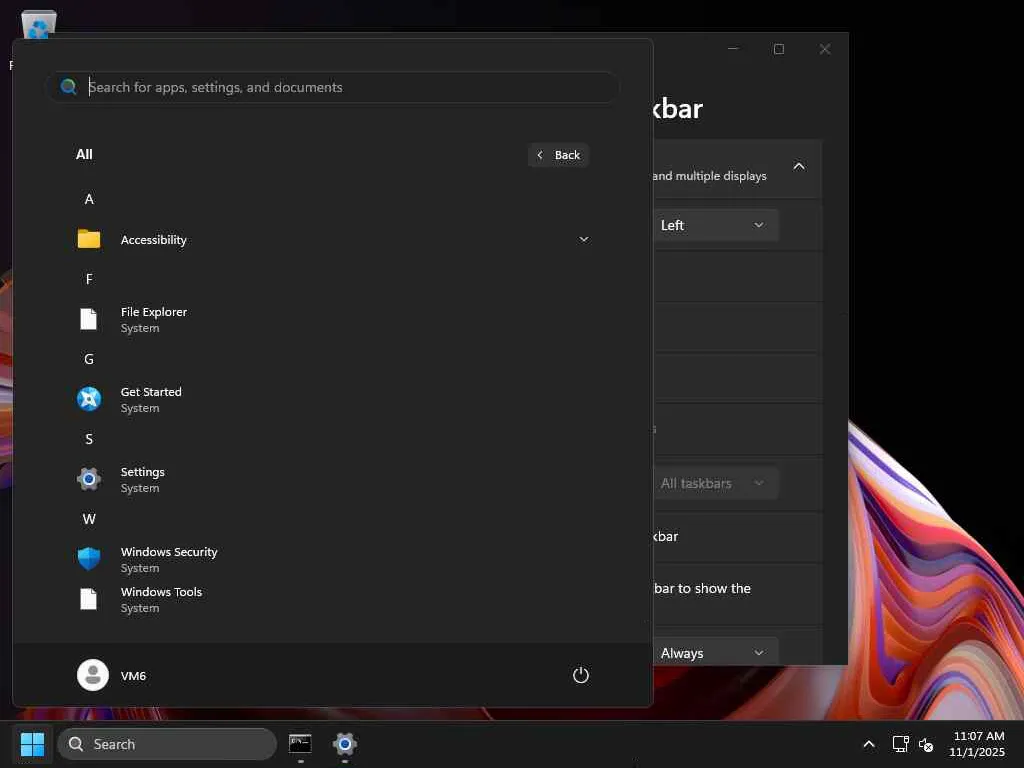The height and width of the screenshot is (768, 1024).
Task: Click the All heading in Start menu
Action: (x=84, y=154)
